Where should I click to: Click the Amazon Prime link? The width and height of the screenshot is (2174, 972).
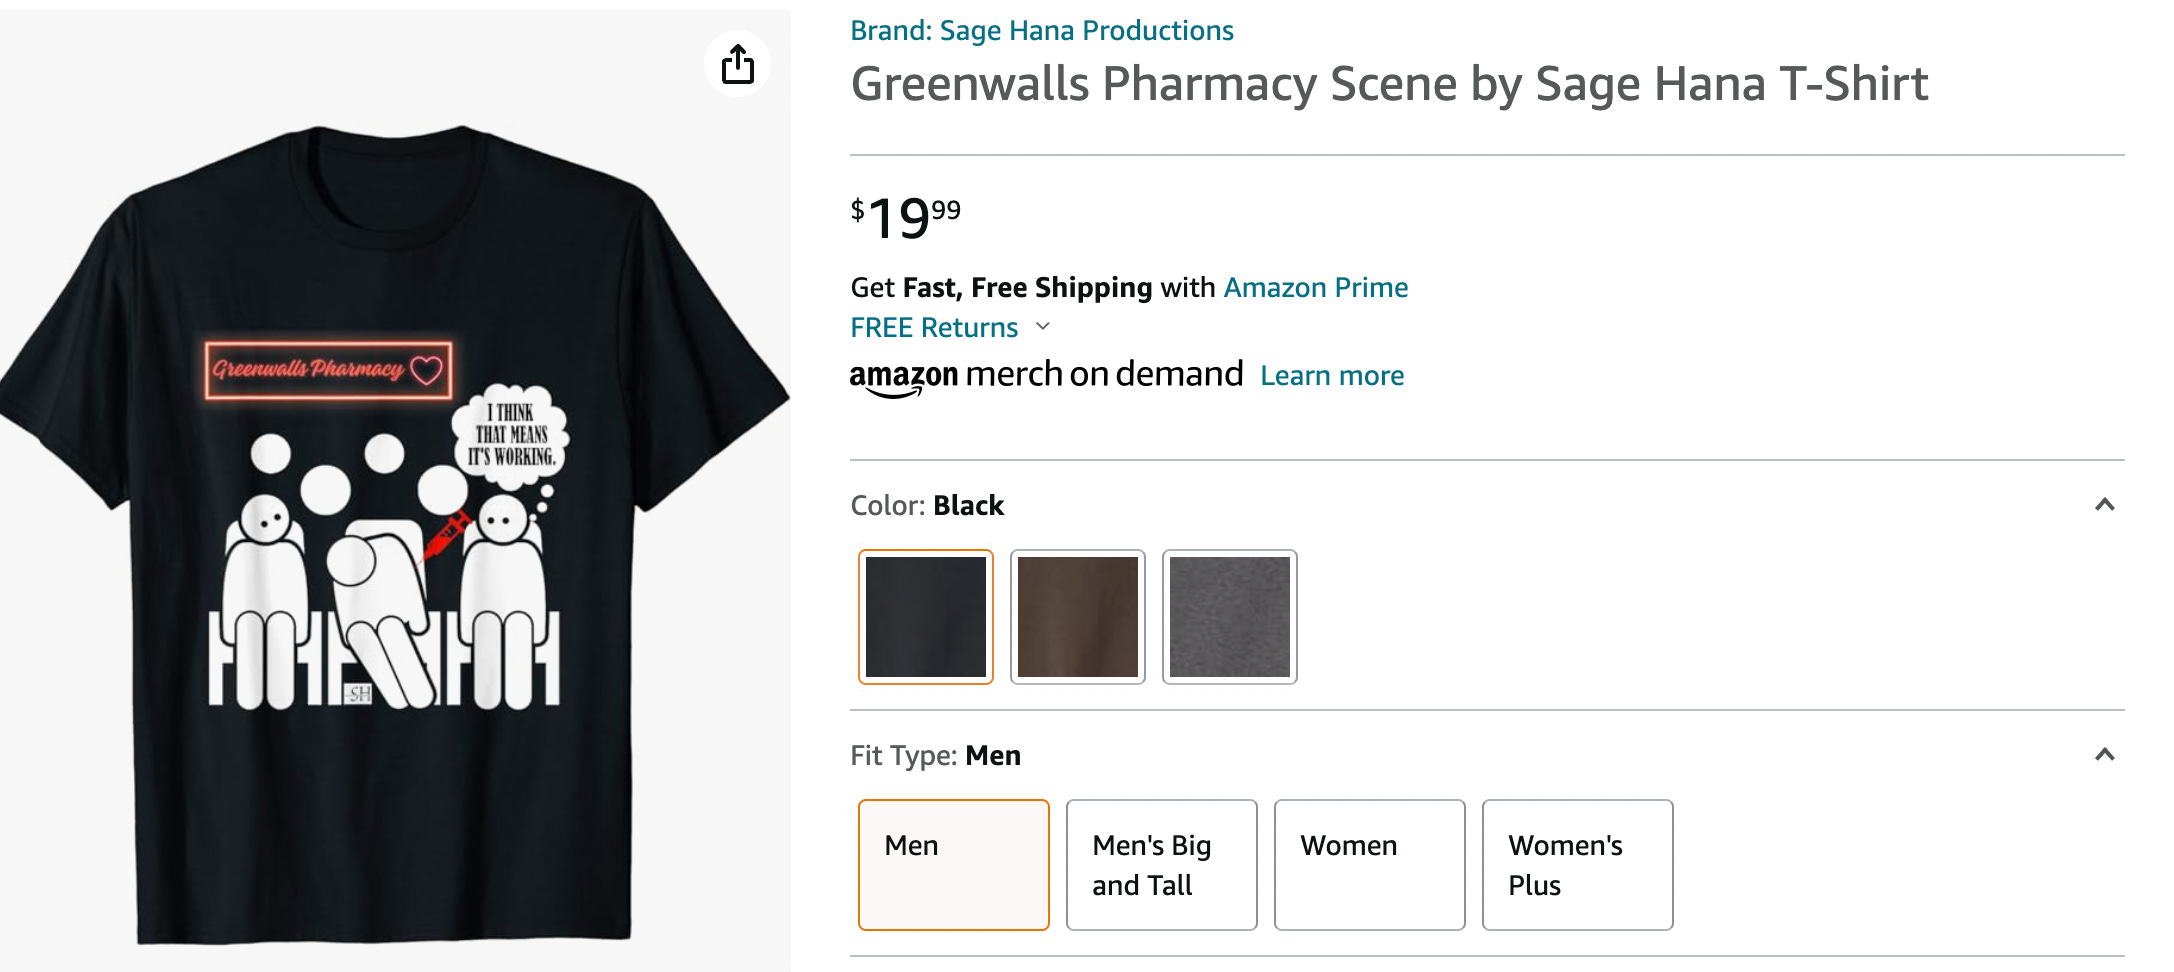1315,288
